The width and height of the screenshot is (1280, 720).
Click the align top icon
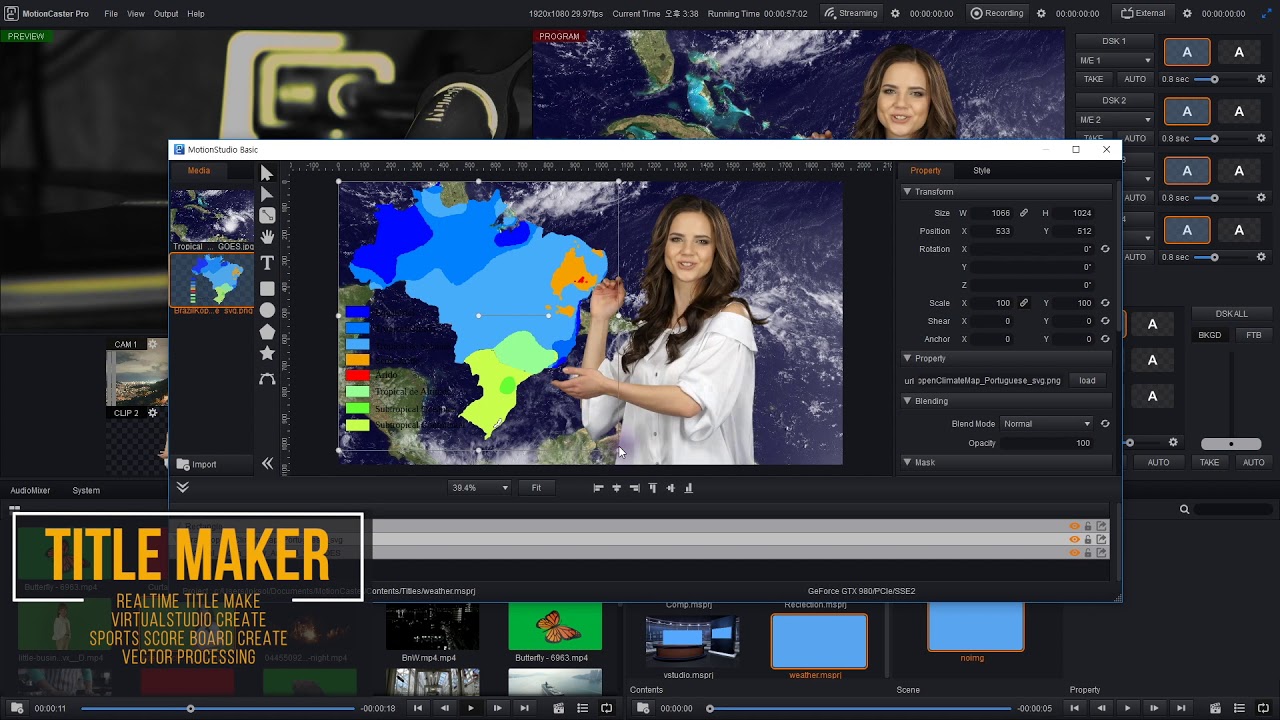point(652,488)
